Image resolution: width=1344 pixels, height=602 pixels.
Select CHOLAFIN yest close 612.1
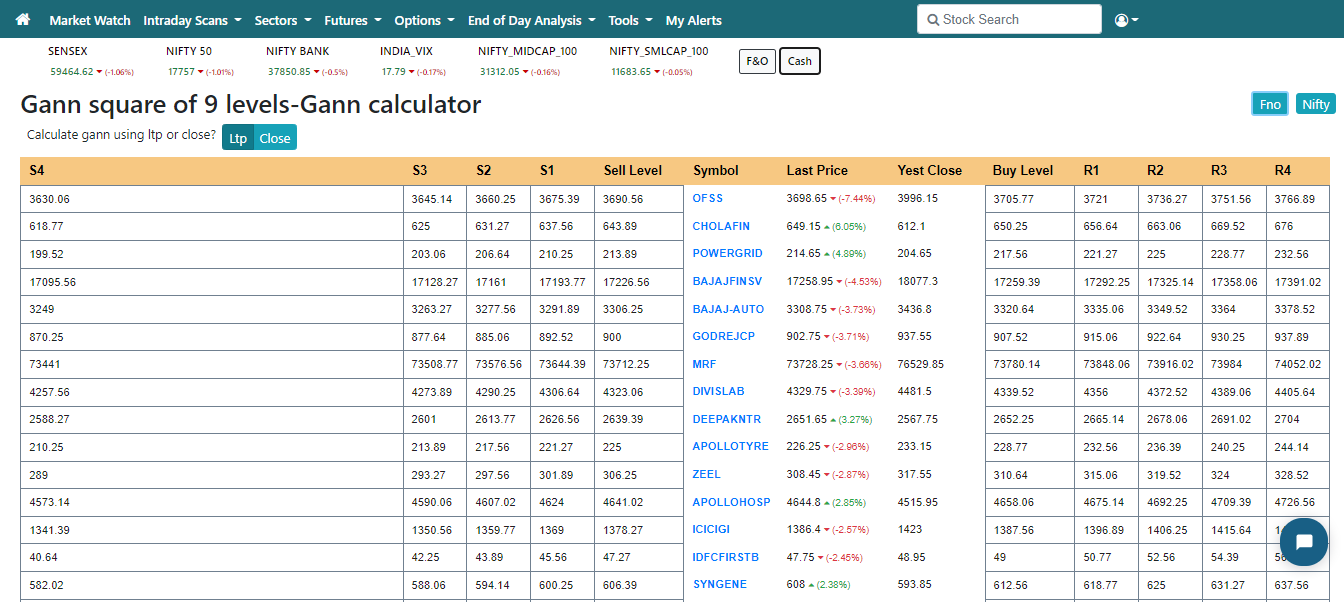pyautogui.click(x=912, y=226)
